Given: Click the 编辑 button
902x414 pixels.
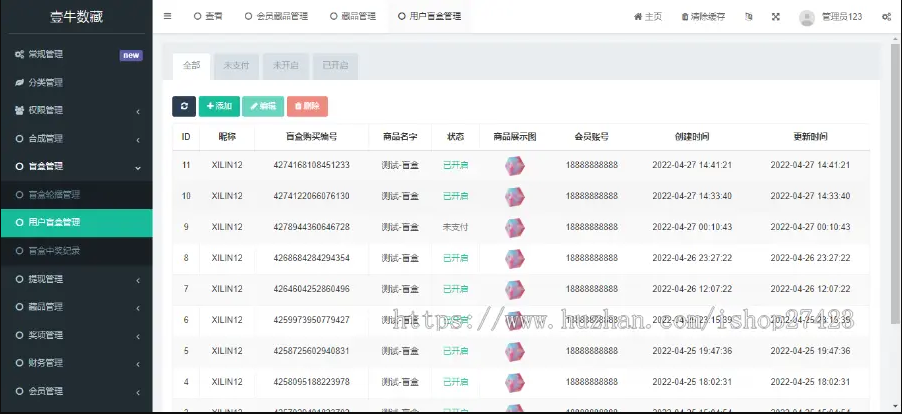Looking at the screenshot, I should (263, 106).
